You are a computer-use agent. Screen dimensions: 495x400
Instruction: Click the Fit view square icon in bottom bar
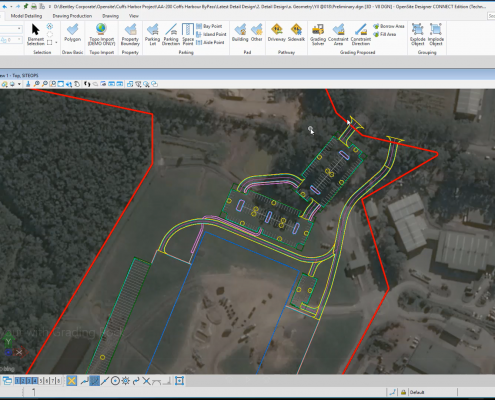pyautogui.click(x=179, y=381)
